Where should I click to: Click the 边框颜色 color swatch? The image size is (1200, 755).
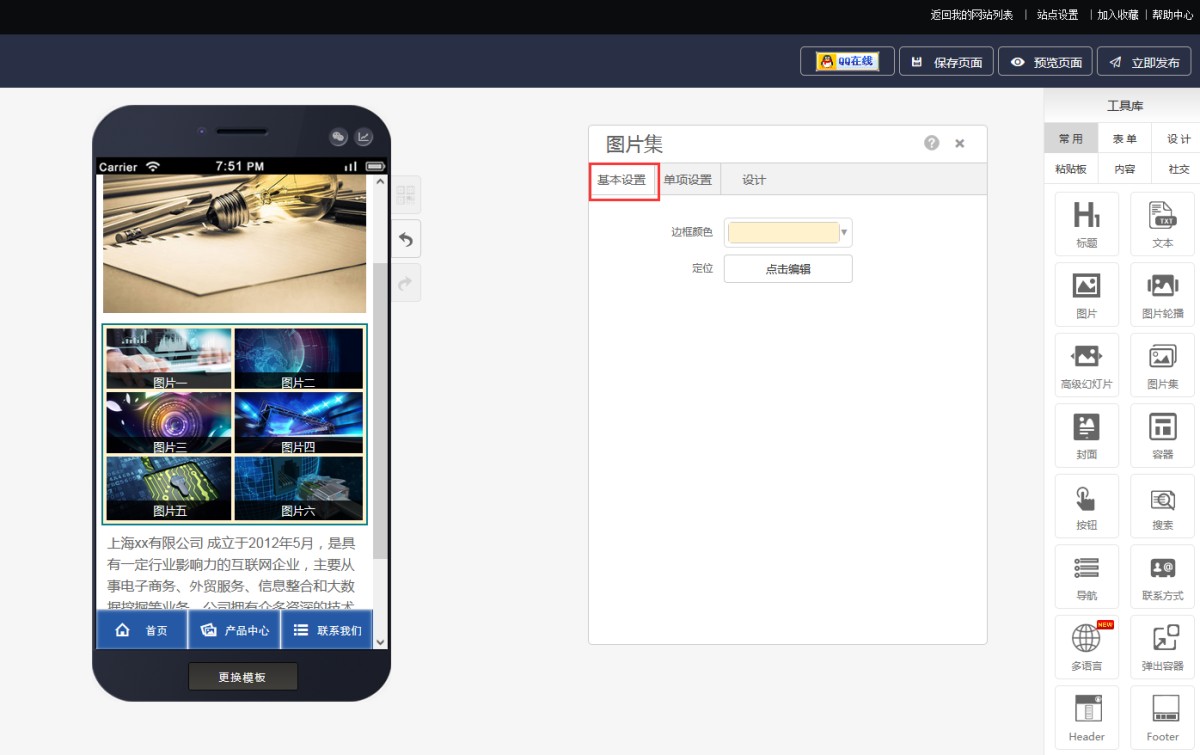[783, 232]
